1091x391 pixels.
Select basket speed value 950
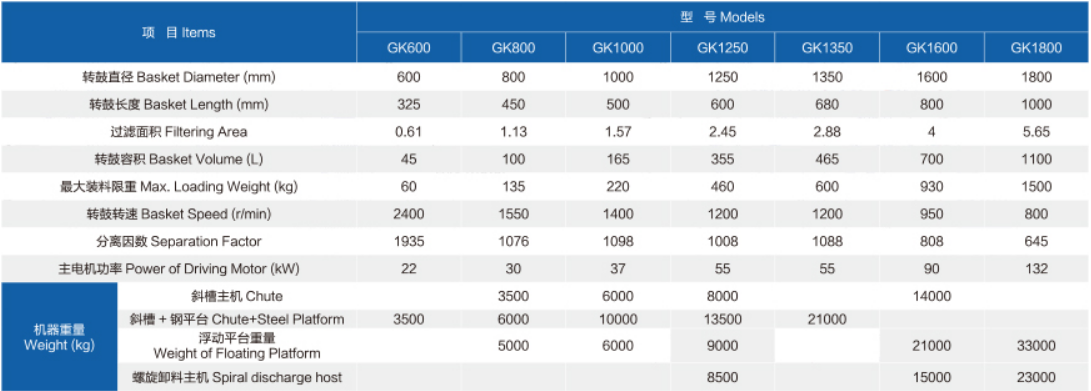[932, 214]
